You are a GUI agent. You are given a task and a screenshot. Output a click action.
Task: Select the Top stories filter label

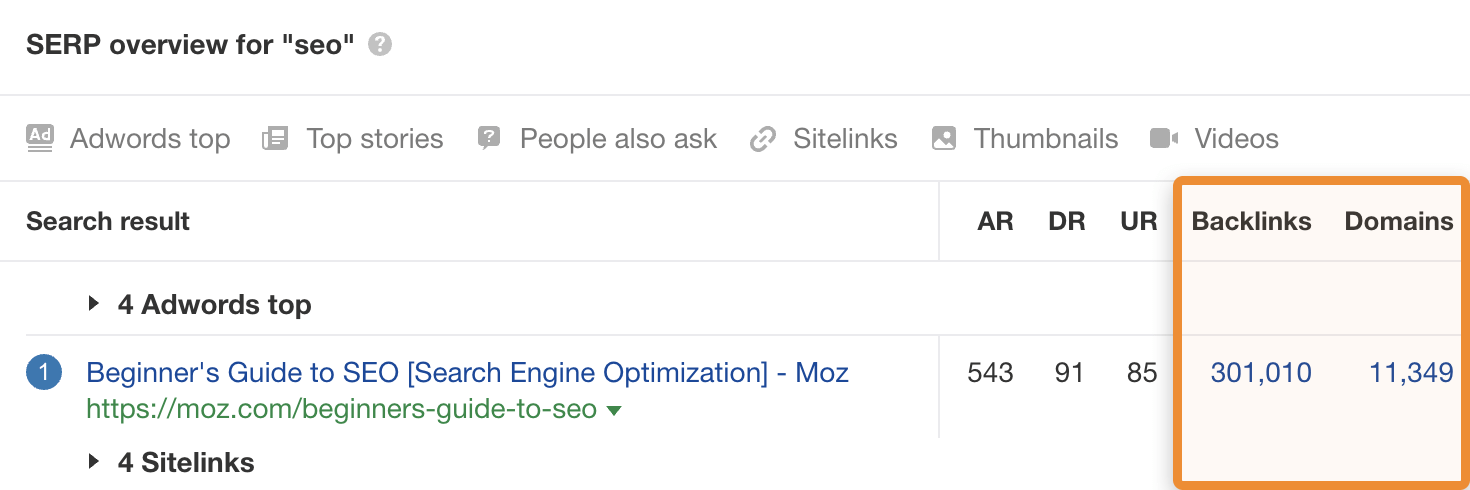coord(374,138)
